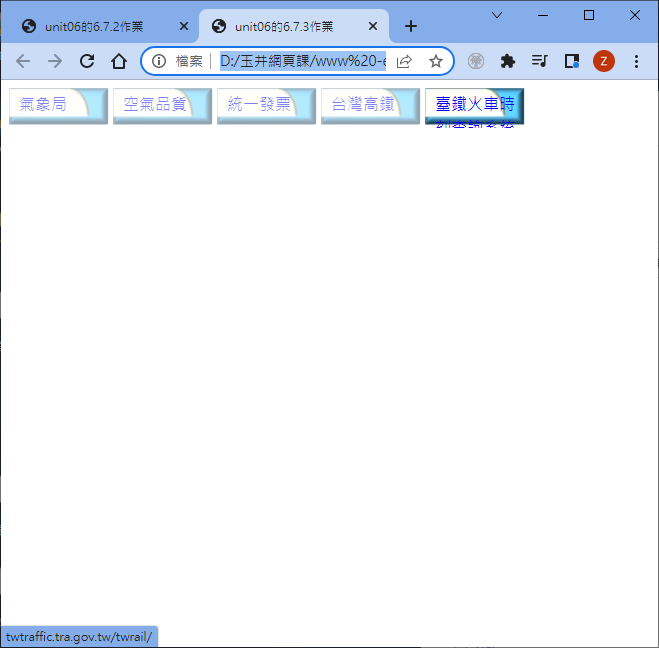Click the browser back arrow
Viewport: 659px width, 648px height.
23,61
